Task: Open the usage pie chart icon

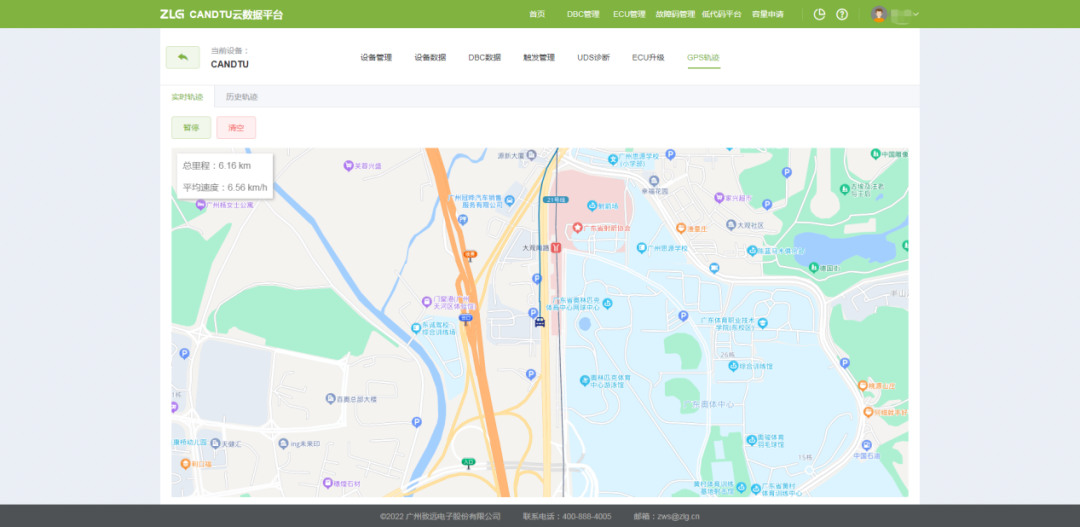Action: tap(820, 14)
